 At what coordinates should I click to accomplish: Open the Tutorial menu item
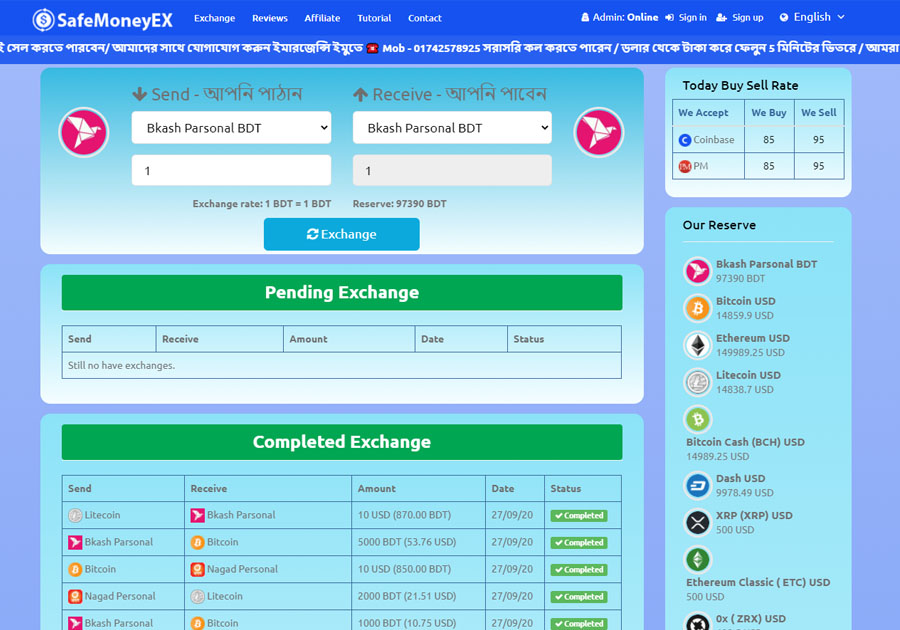374,18
